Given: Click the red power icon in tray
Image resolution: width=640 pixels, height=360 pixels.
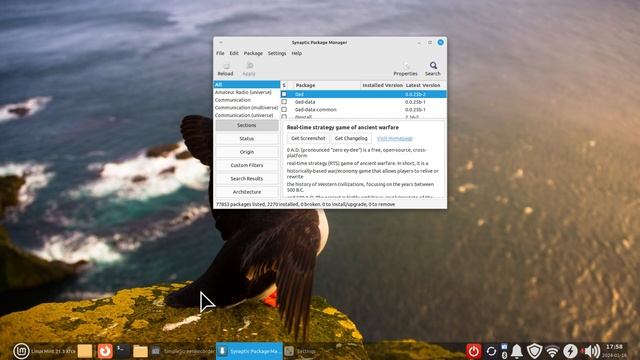Looking at the screenshot, I should coord(473,351).
